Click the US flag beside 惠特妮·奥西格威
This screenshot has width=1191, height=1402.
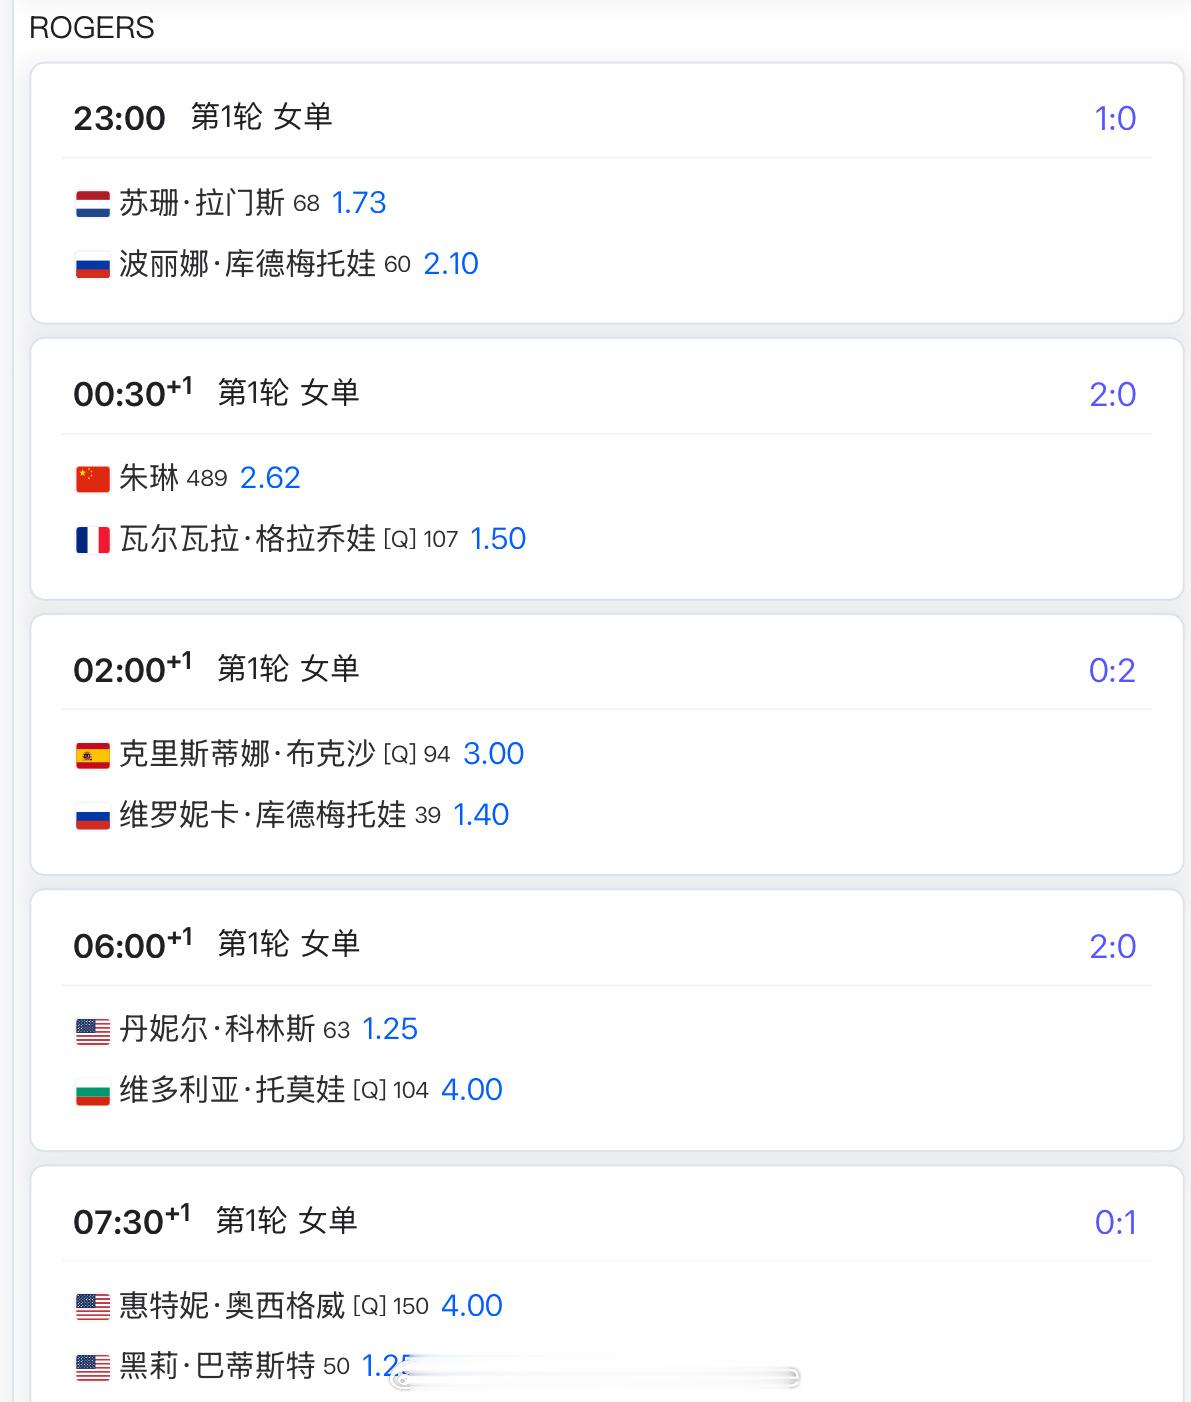[93, 1306]
